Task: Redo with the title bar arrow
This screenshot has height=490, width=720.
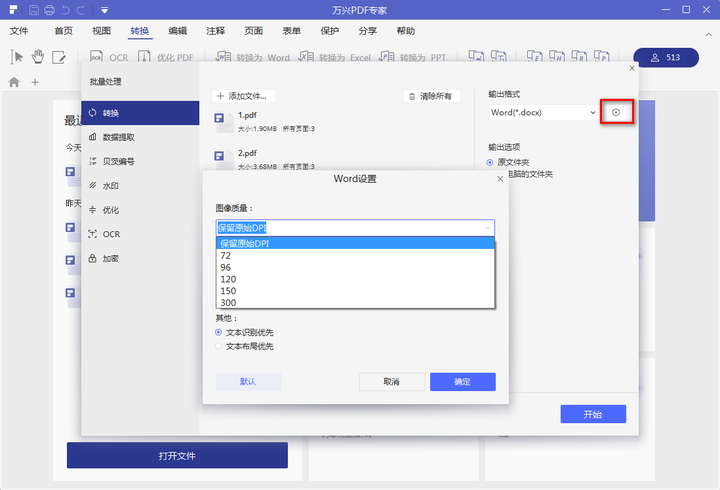Action: tap(80, 10)
